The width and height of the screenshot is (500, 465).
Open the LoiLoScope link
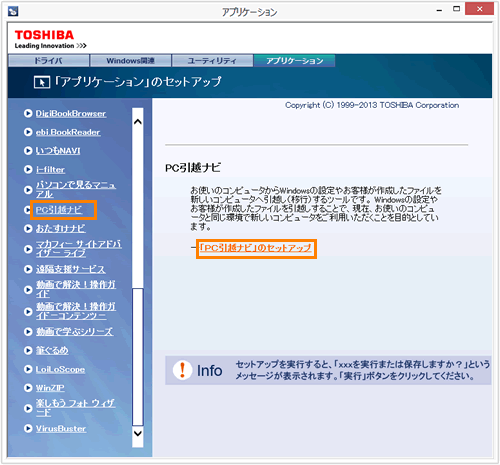point(60,369)
